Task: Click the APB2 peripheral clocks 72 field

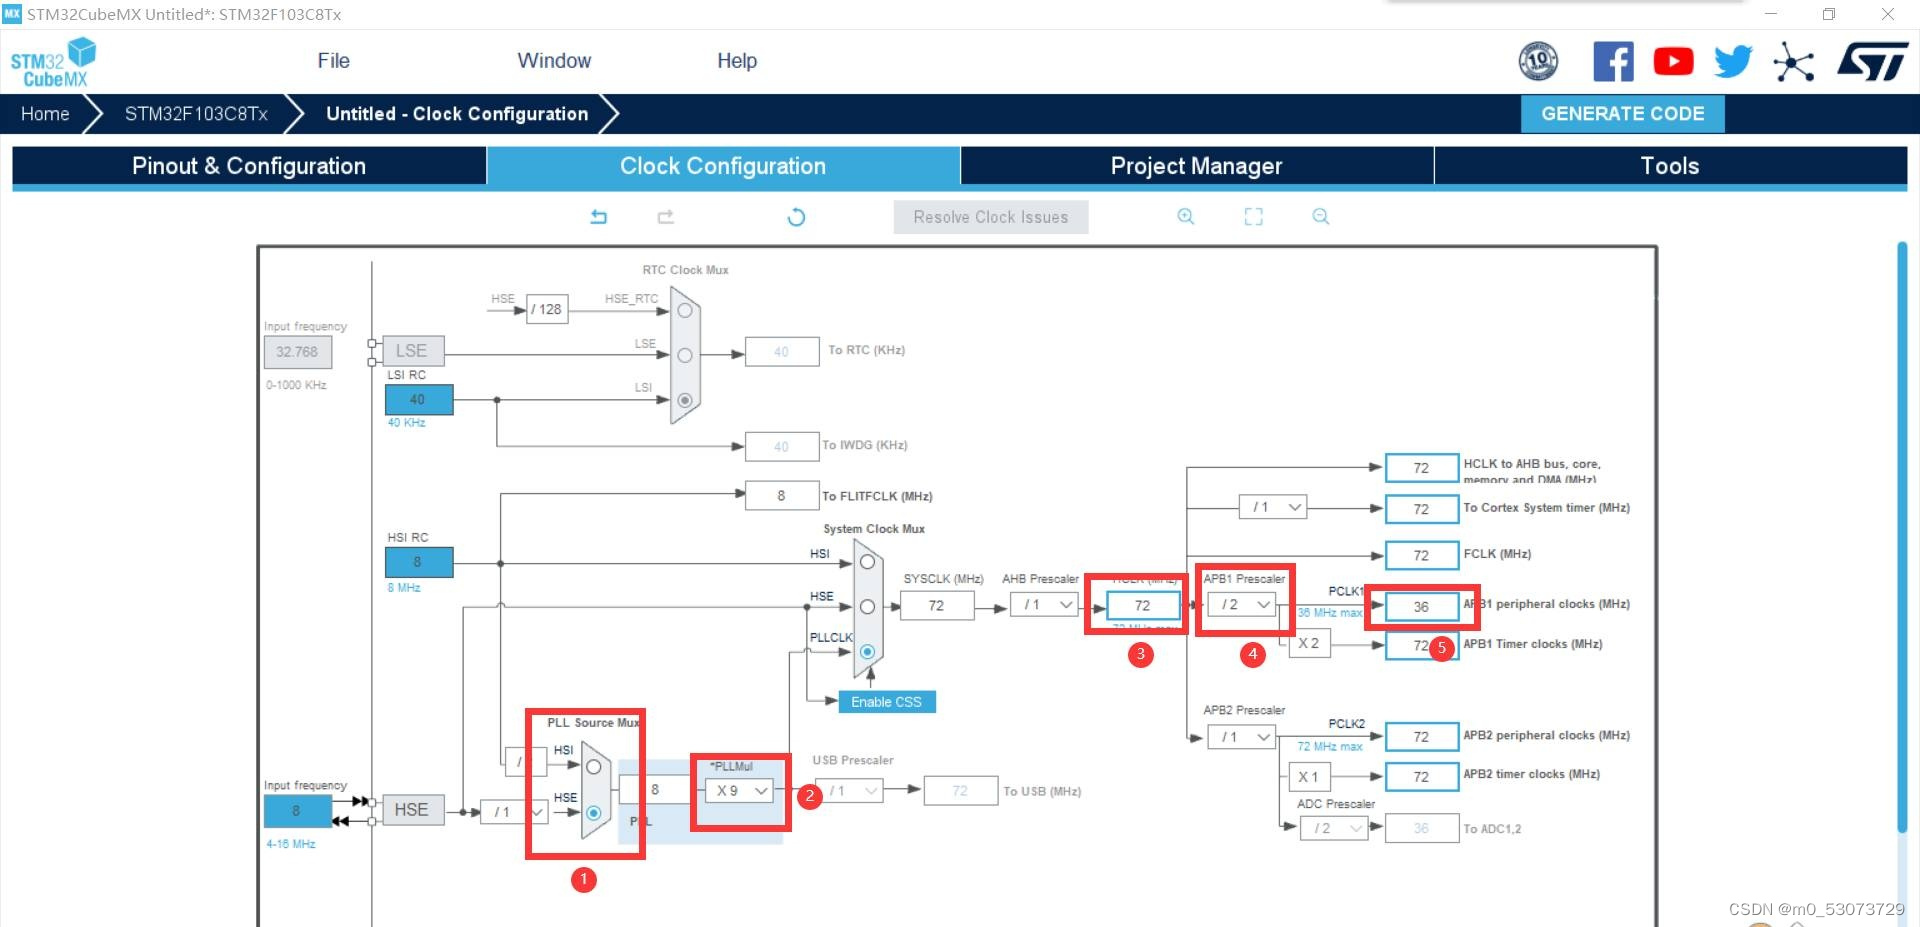Action: point(1422,737)
